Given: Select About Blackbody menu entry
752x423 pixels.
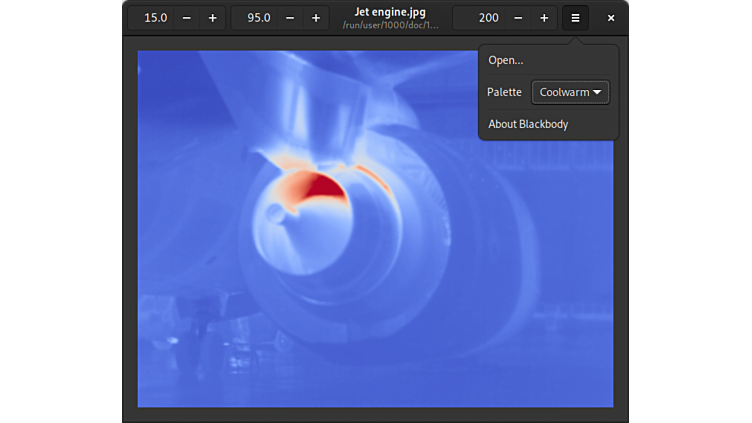Looking at the screenshot, I should click(x=528, y=124).
